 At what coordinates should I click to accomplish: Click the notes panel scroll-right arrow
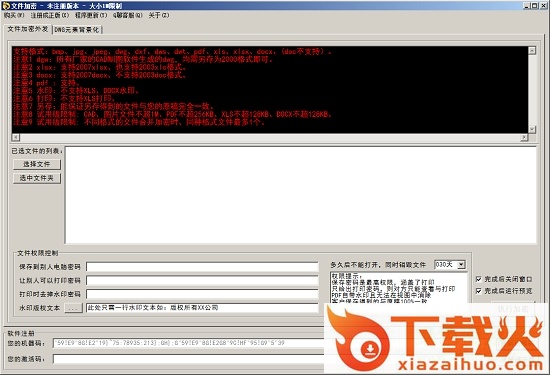[x=524, y=137]
